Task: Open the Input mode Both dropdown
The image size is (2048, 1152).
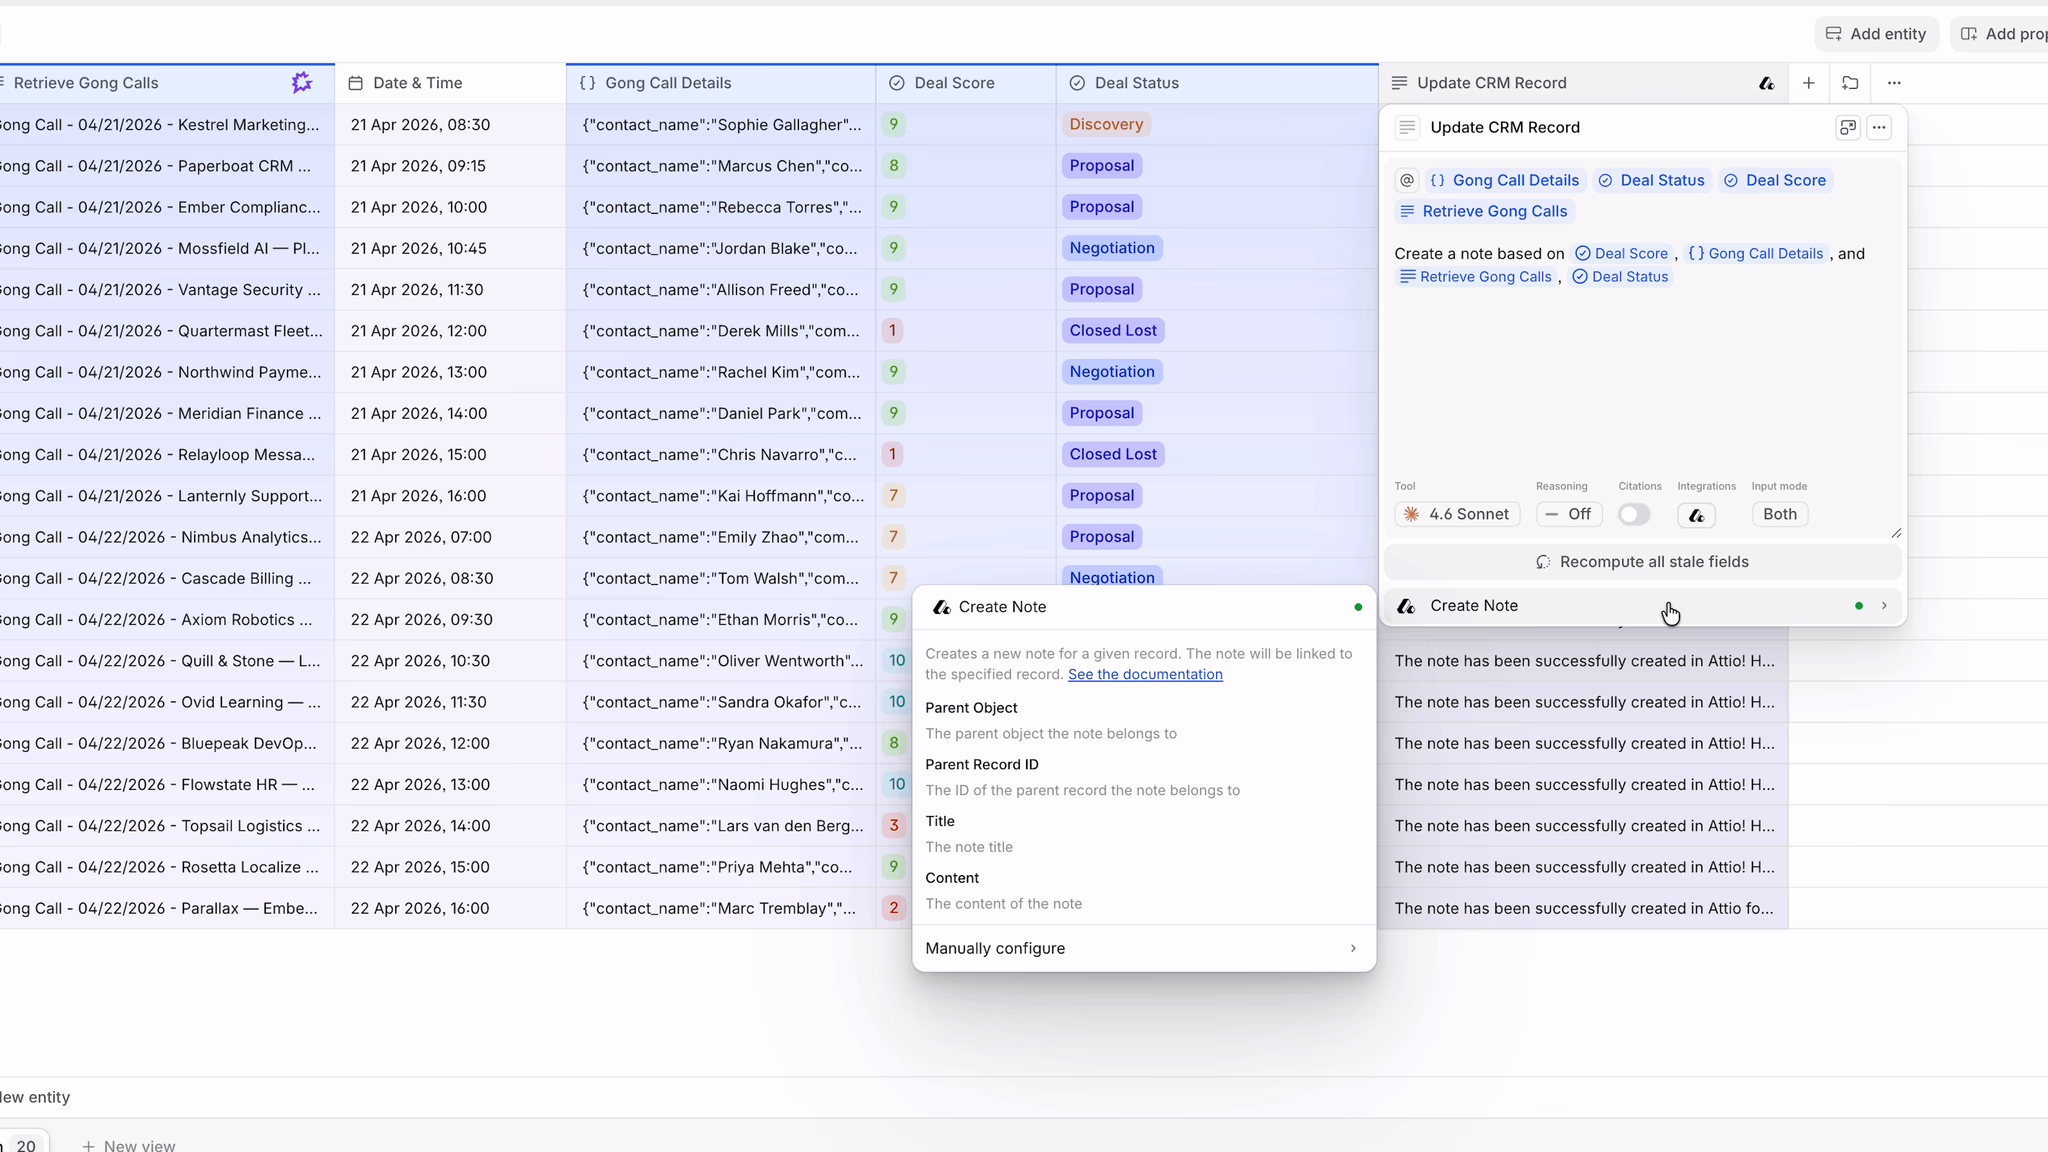Action: pyautogui.click(x=1779, y=514)
